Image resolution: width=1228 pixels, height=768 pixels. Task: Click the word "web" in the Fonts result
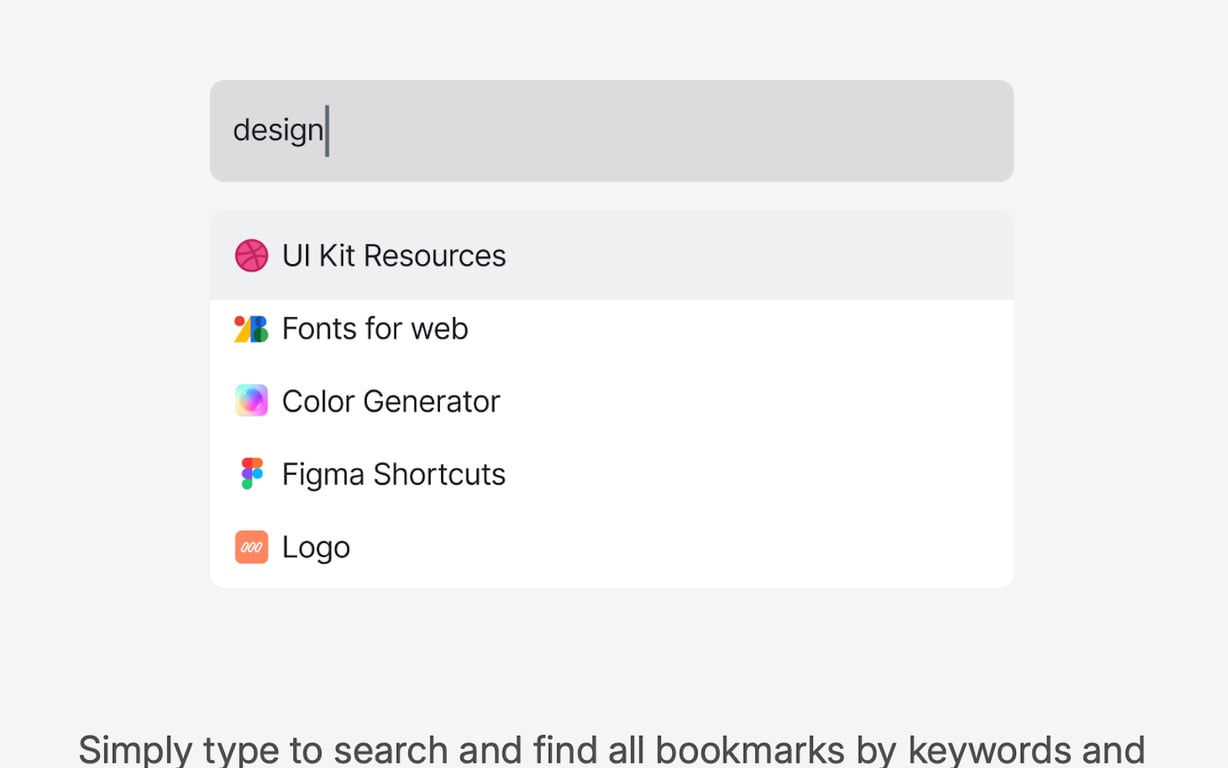click(x=442, y=329)
